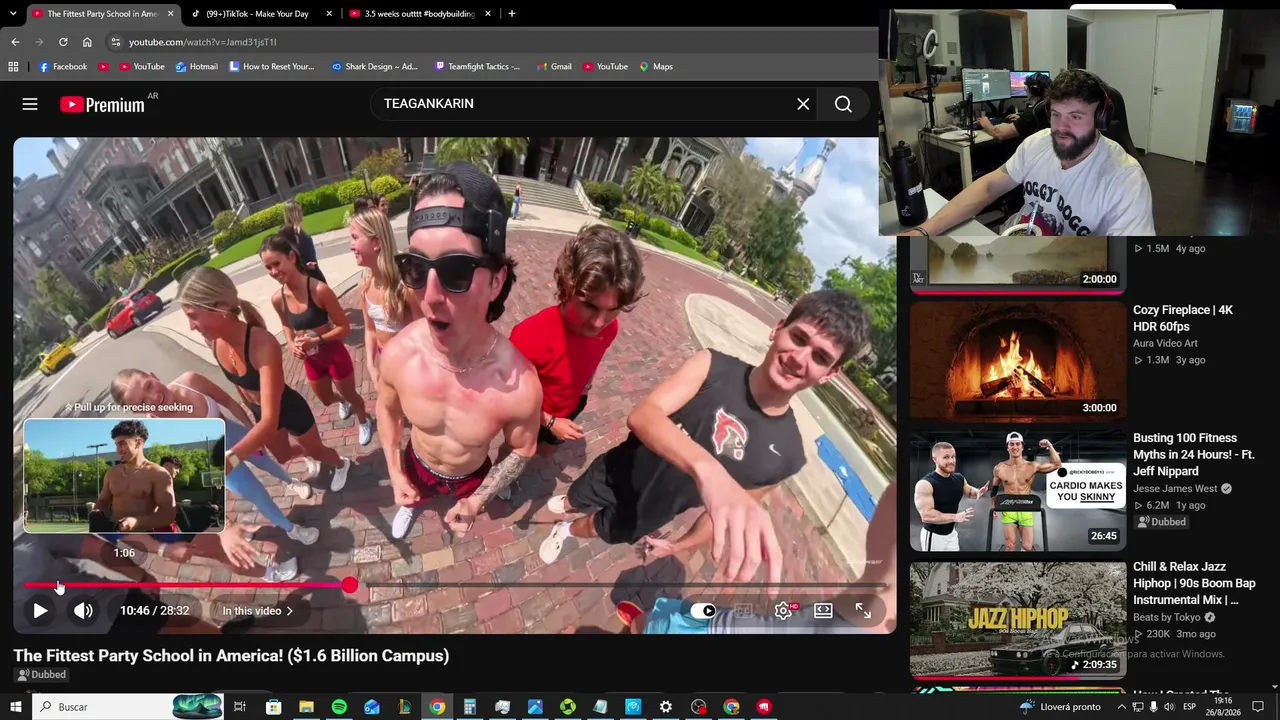The width and height of the screenshot is (1280, 720).
Task: Open Task View on the taskbar
Action: point(240,707)
